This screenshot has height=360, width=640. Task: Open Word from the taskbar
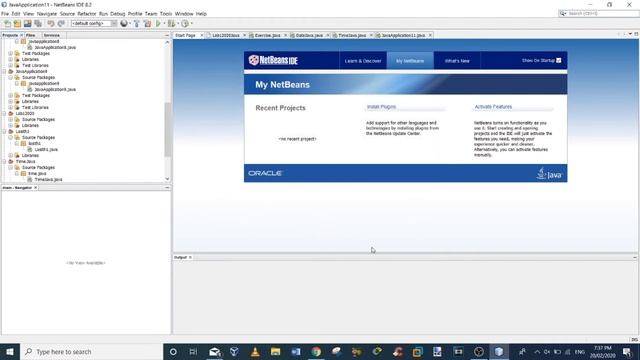(296, 351)
